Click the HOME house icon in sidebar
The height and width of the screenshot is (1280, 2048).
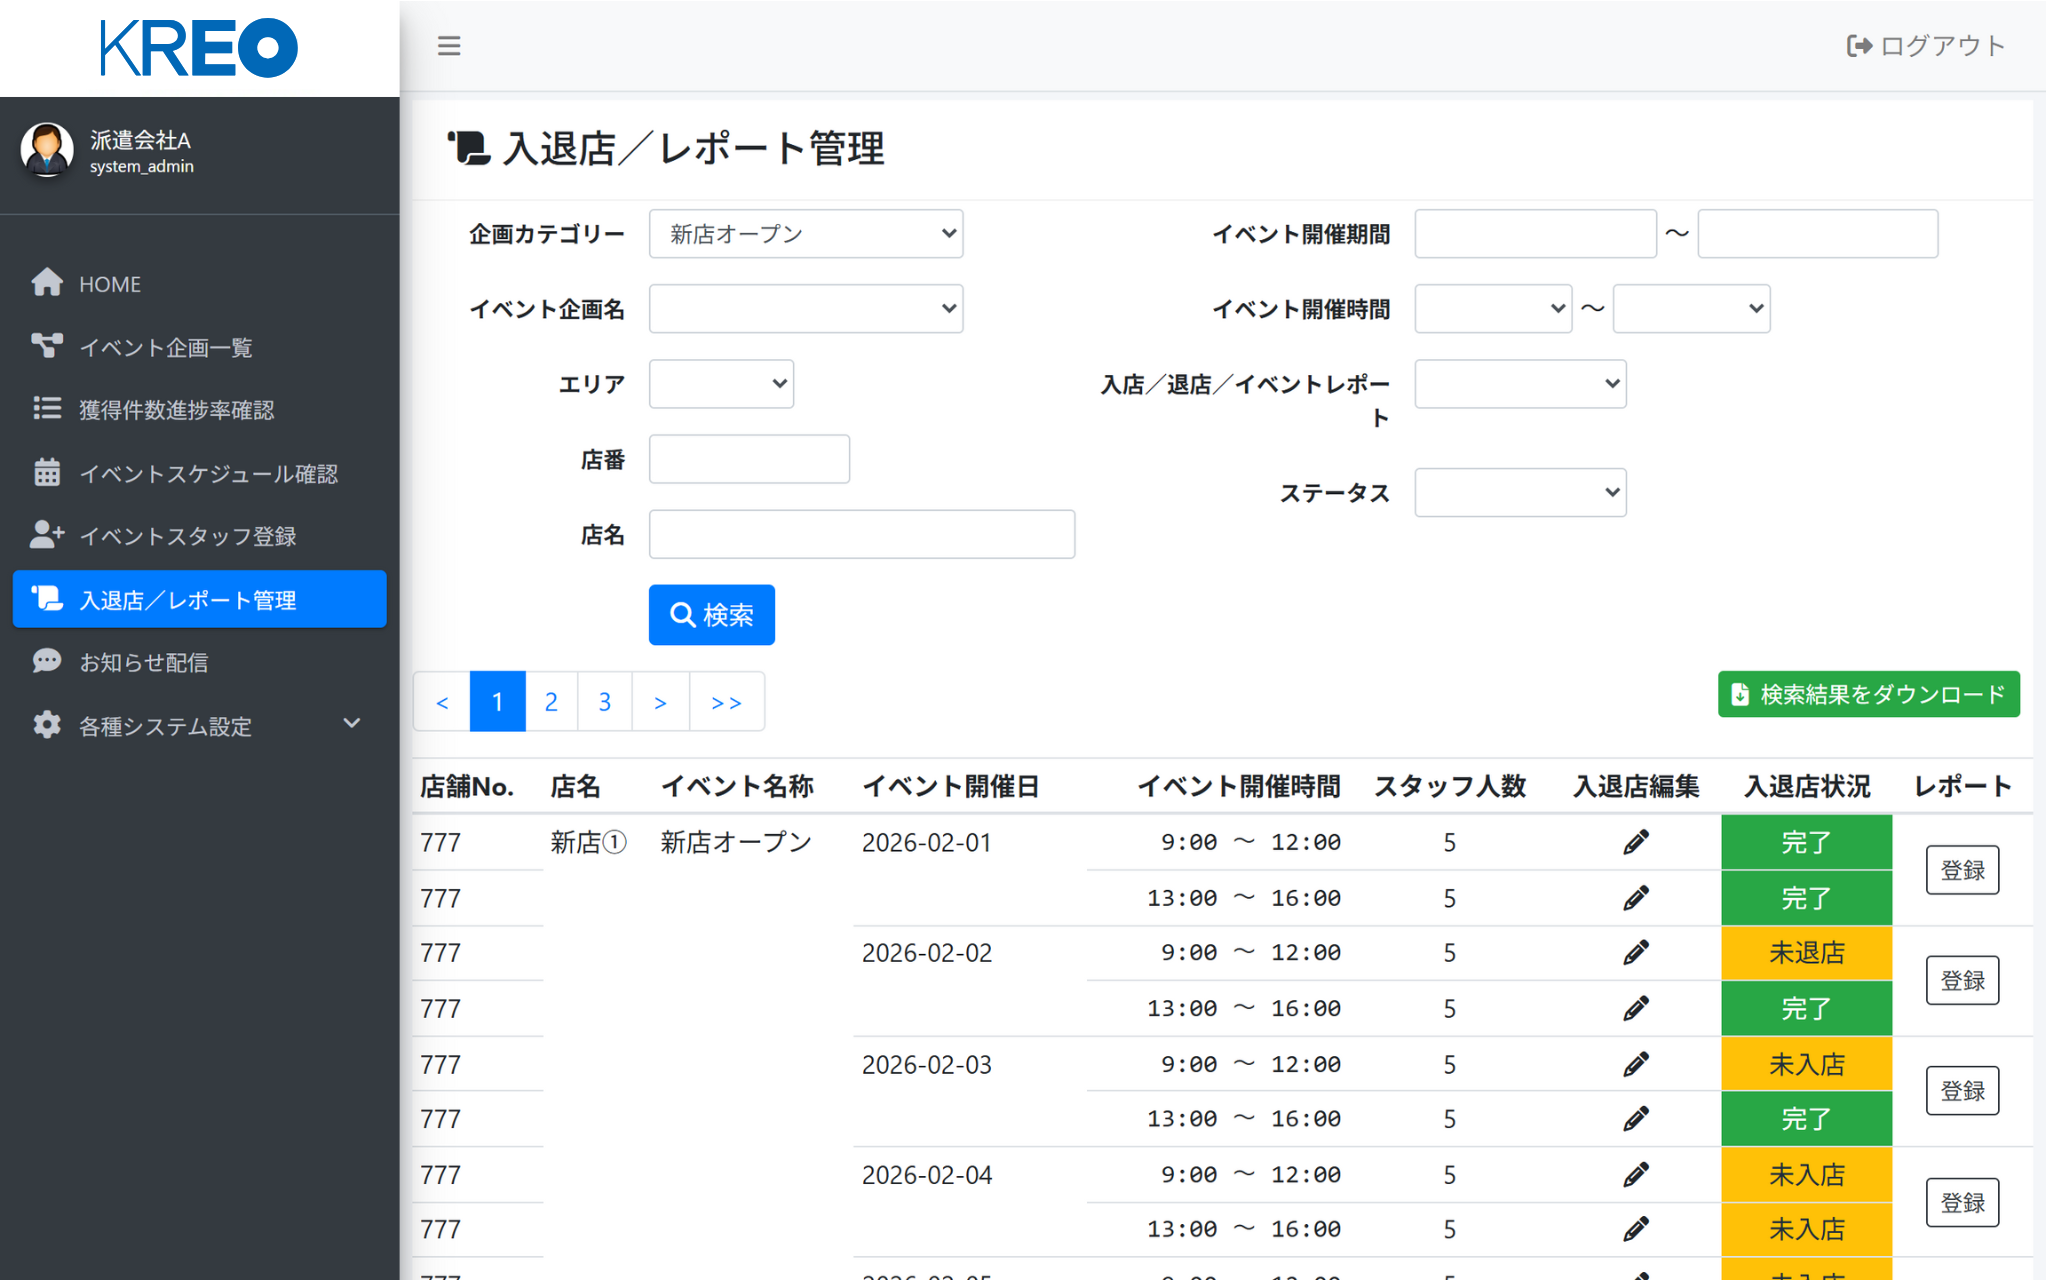click(47, 283)
